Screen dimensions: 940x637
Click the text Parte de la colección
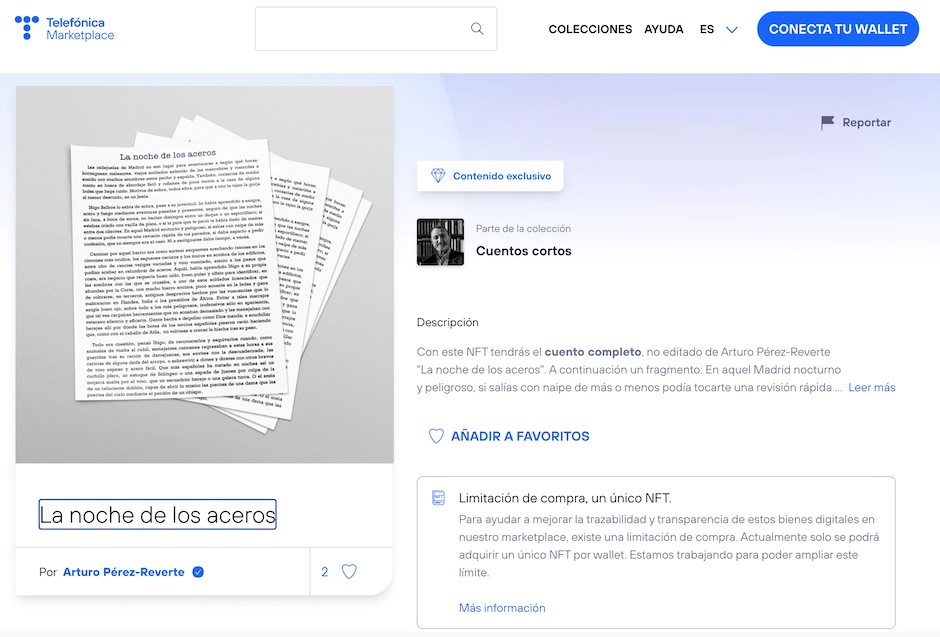[x=523, y=228]
